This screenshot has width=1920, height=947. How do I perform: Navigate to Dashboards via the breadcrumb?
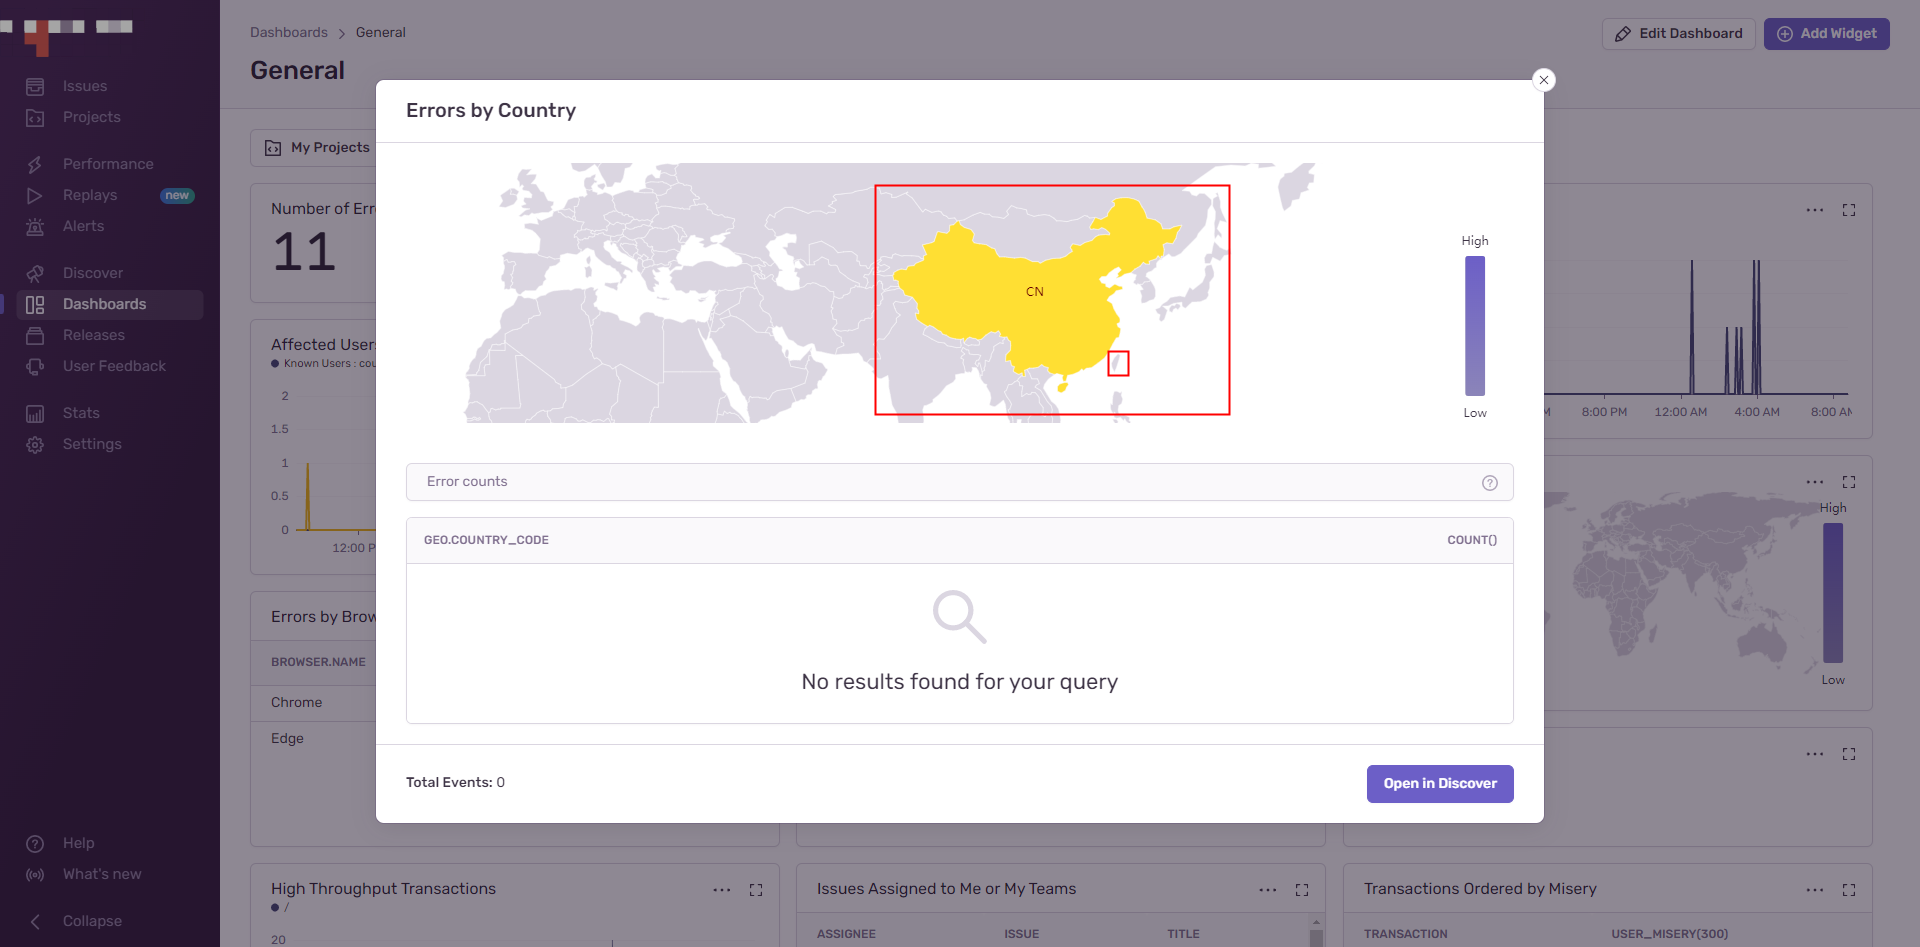click(288, 32)
